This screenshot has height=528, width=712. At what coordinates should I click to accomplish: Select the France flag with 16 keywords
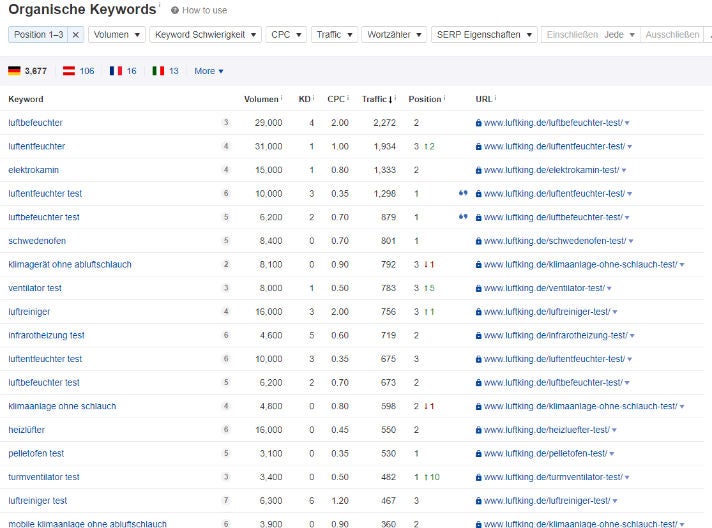pos(123,71)
